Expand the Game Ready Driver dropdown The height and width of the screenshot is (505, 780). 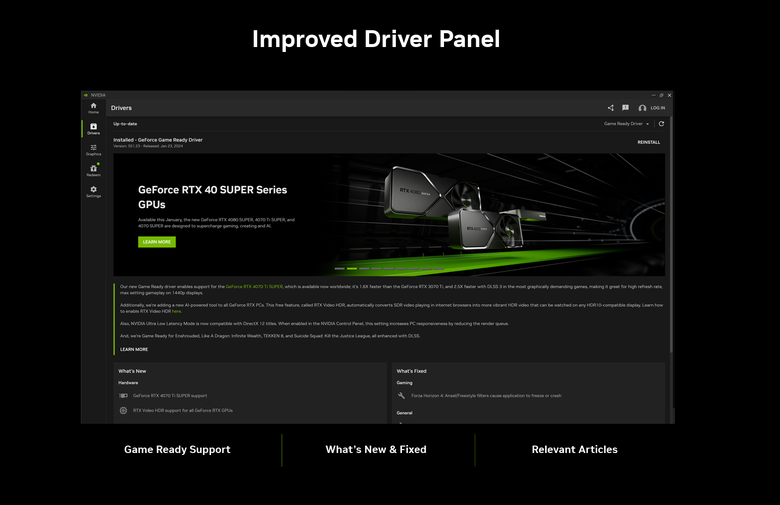(626, 124)
